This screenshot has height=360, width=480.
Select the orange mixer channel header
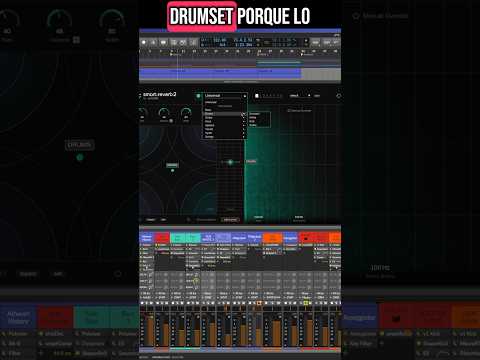coord(272,238)
